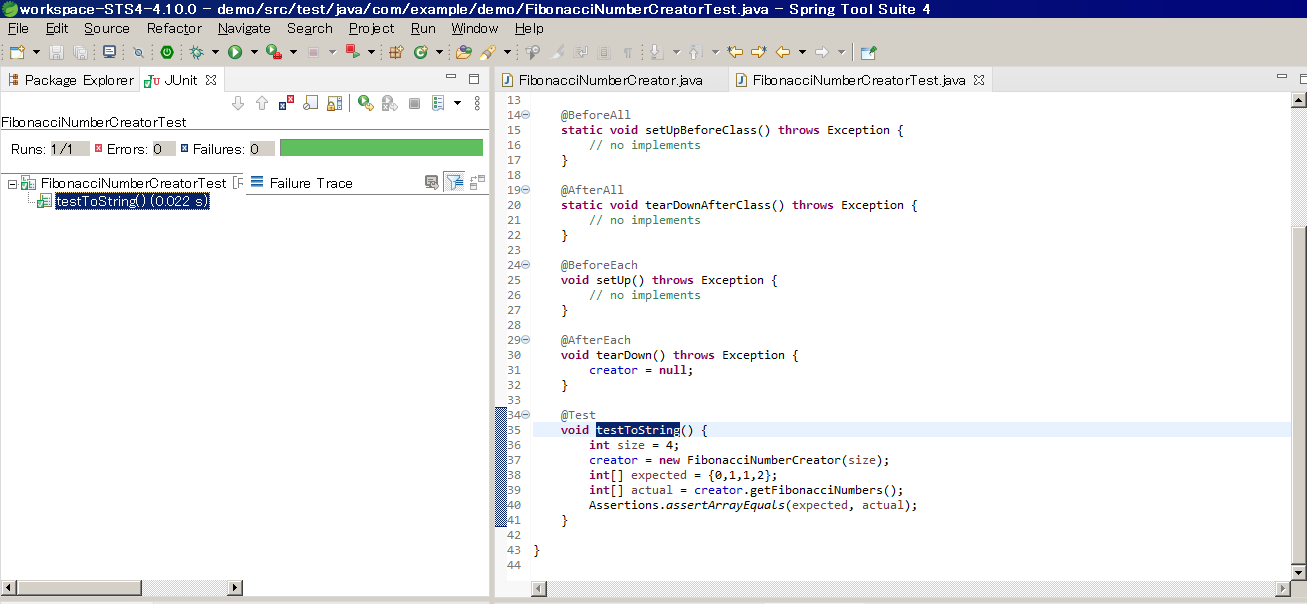The width and height of the screenshot is (1307, 604).
Task: Stop the JUnit test run
Action: click(x=416, y=103)
